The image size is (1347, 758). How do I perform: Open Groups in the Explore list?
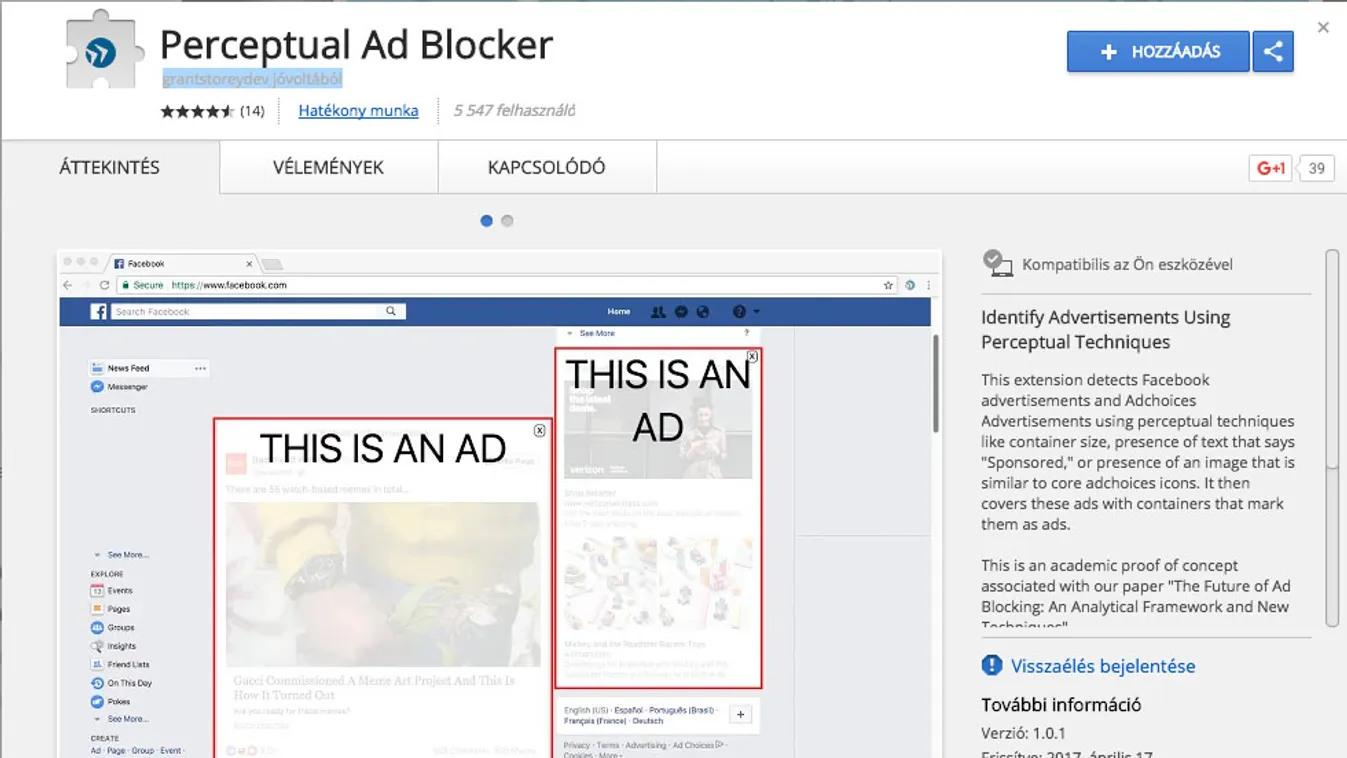(113, 628)
